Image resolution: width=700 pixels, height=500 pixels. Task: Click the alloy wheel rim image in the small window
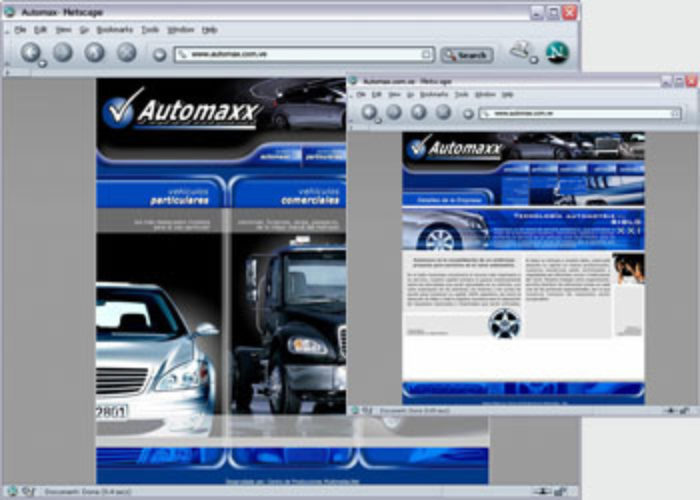[504, 324]
